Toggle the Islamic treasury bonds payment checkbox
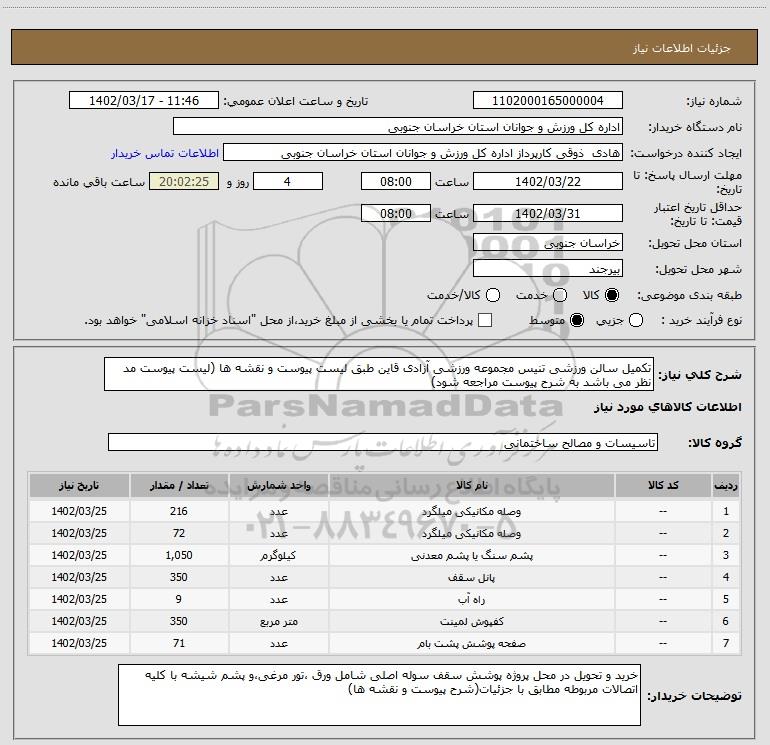The width and height of the screenshot is (770, 745). tap(485, 321)
